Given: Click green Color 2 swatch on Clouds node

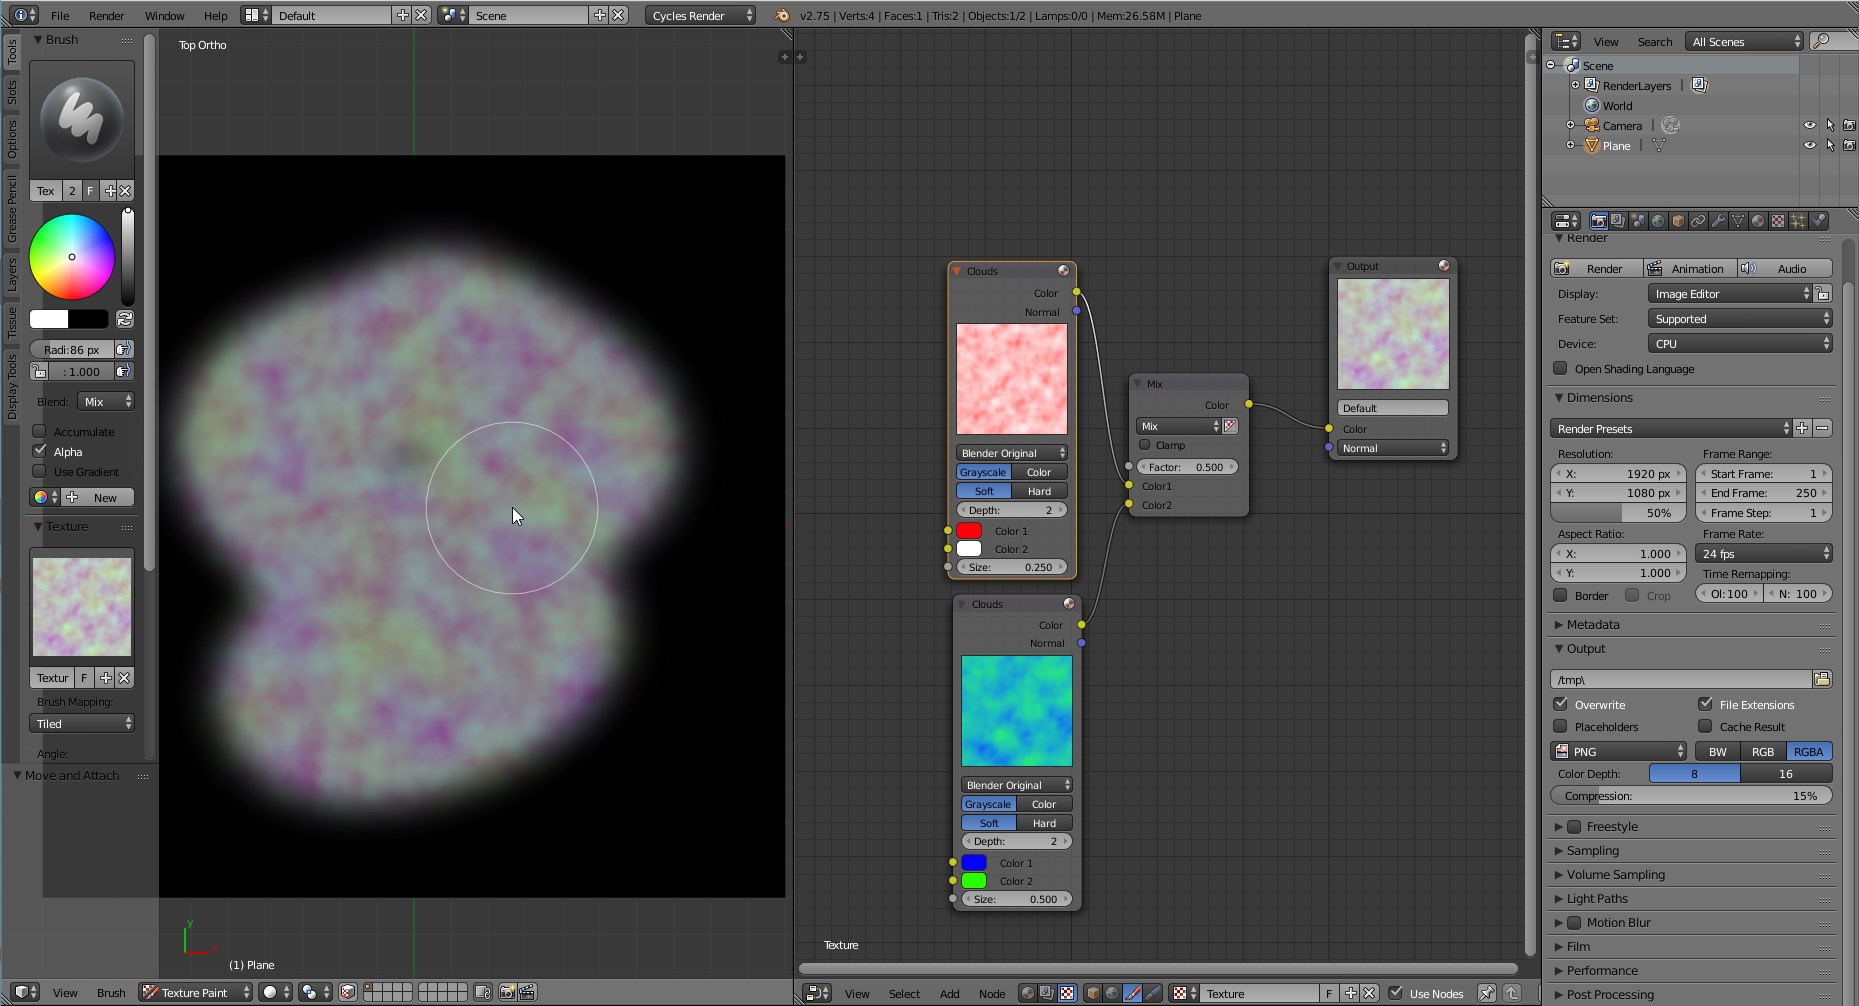Looking at the screenshot, I should (974, 880).
